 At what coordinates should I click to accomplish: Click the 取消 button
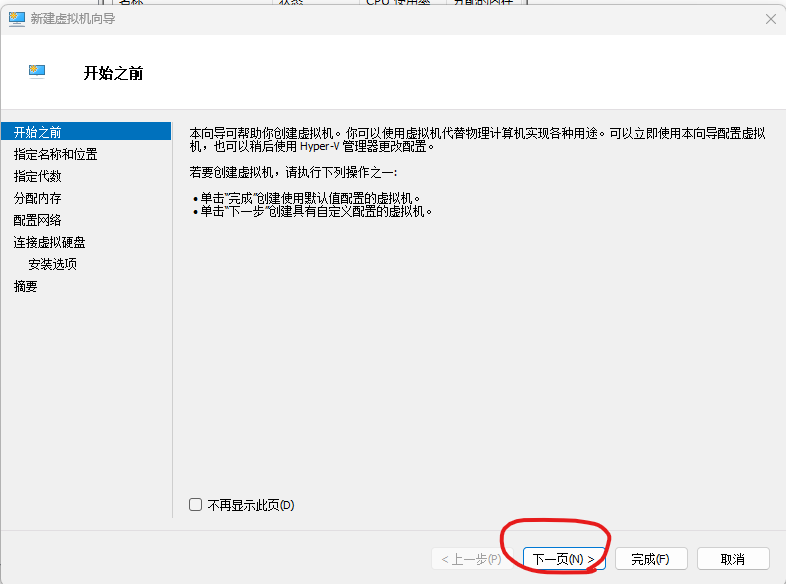coord(732,558)
